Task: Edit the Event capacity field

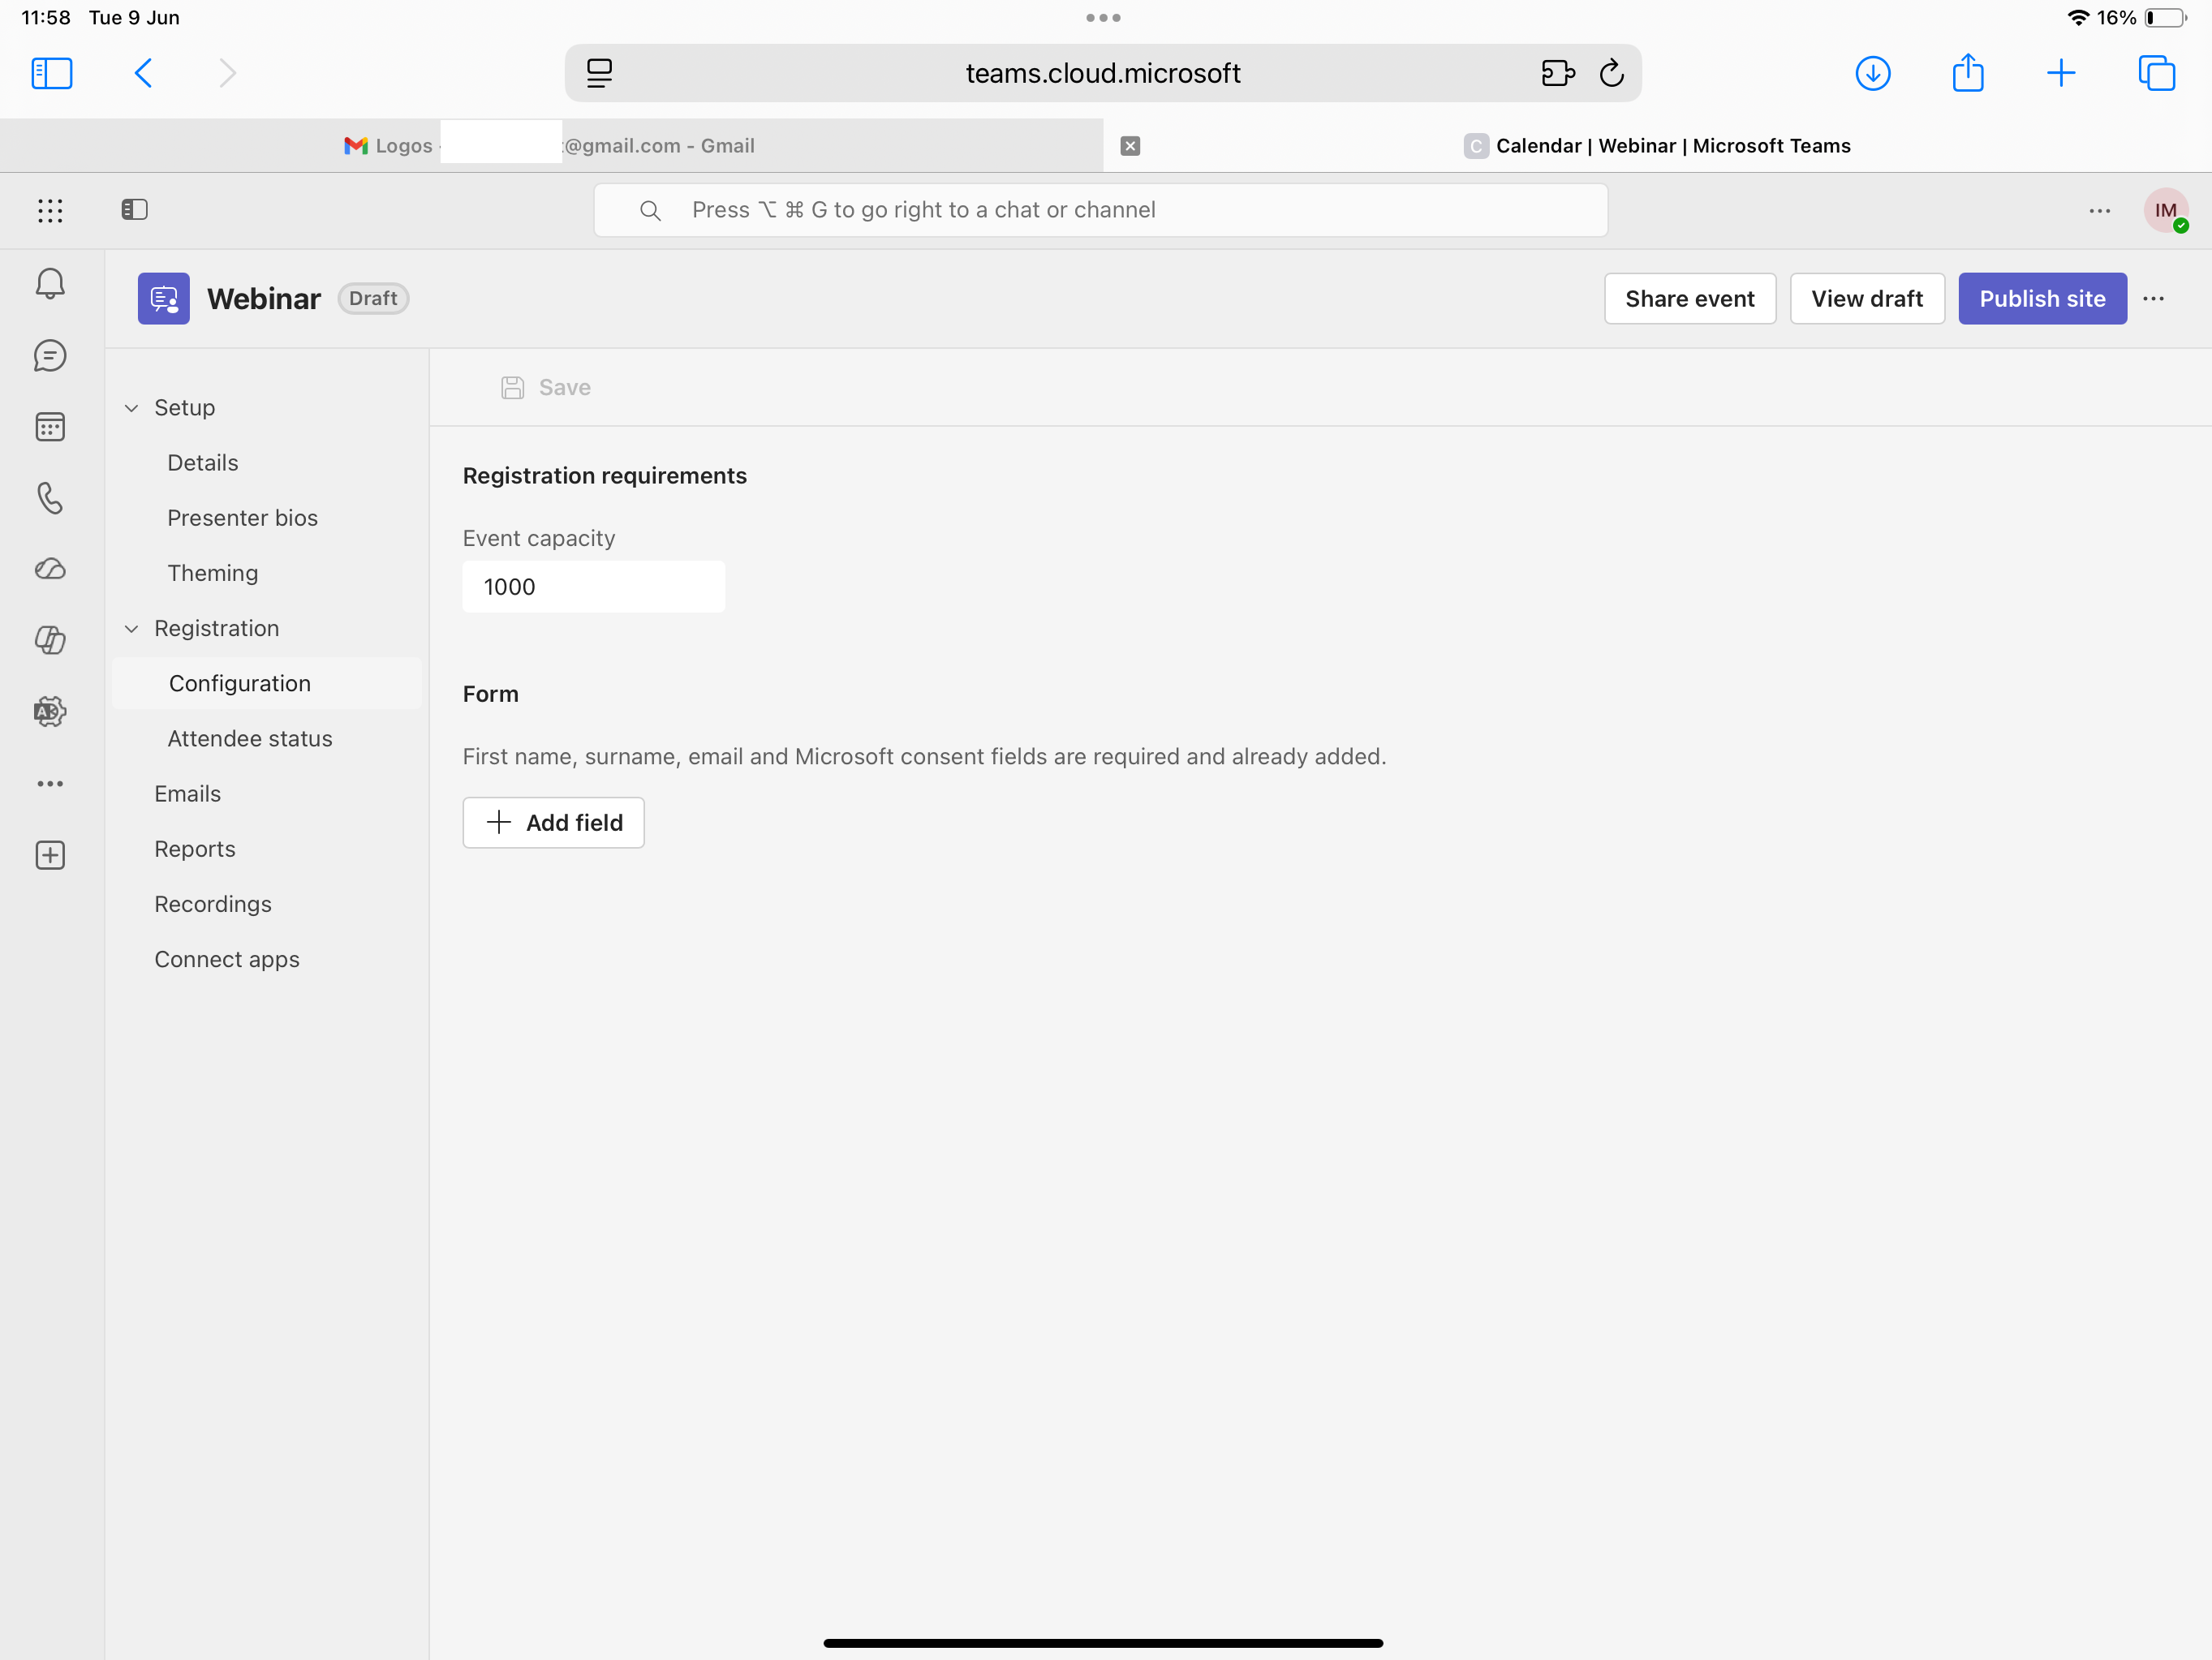Action: pos(593,587)
